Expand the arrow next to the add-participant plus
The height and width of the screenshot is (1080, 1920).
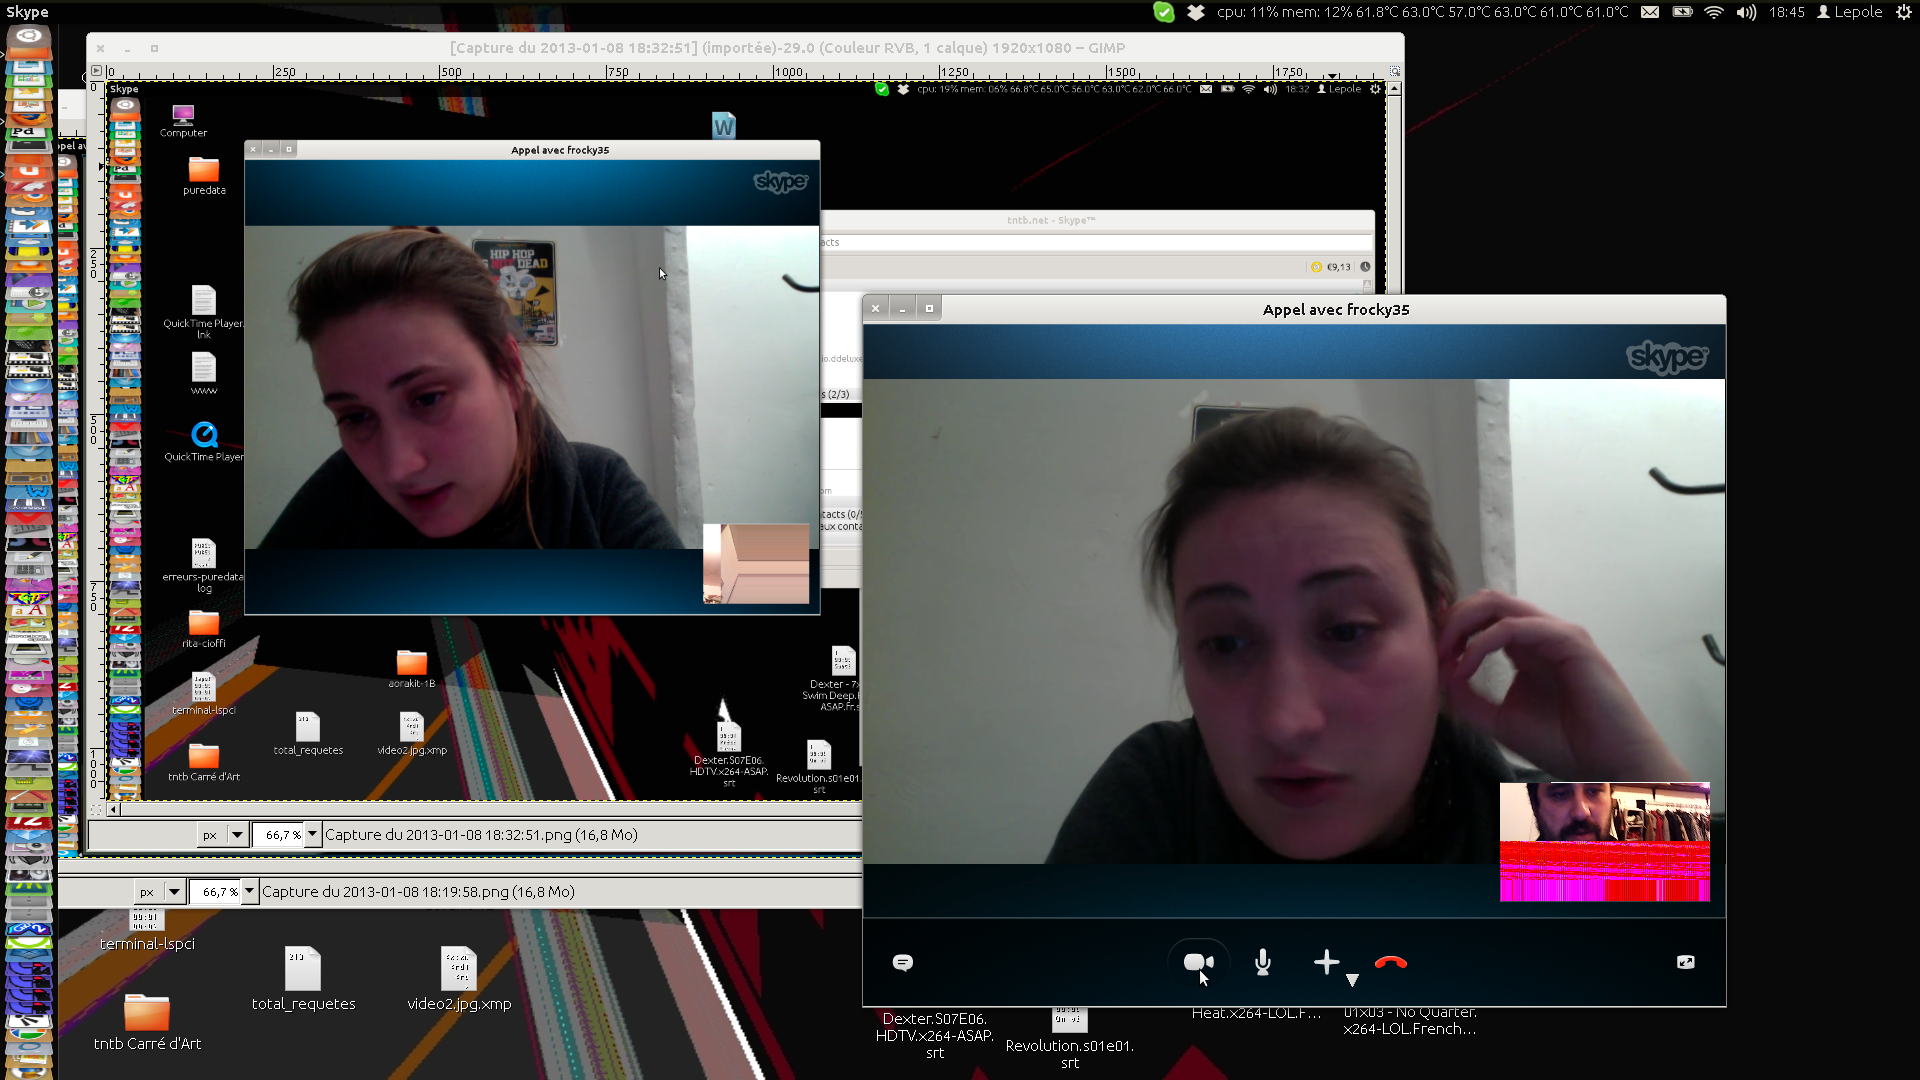(1352, 980)
